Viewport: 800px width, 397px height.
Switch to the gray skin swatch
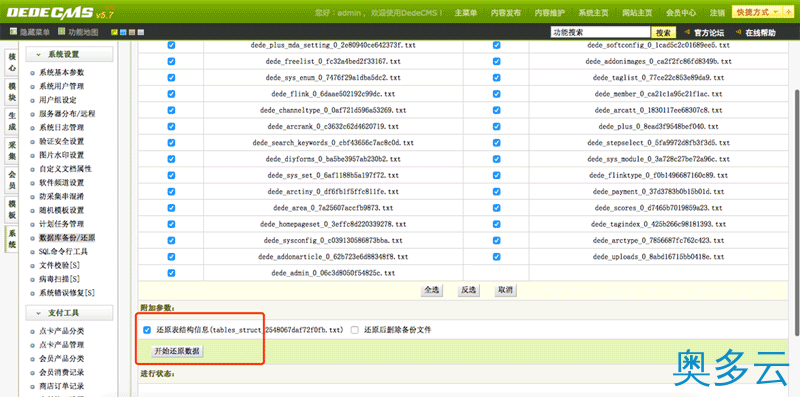[x=140, y=32]
